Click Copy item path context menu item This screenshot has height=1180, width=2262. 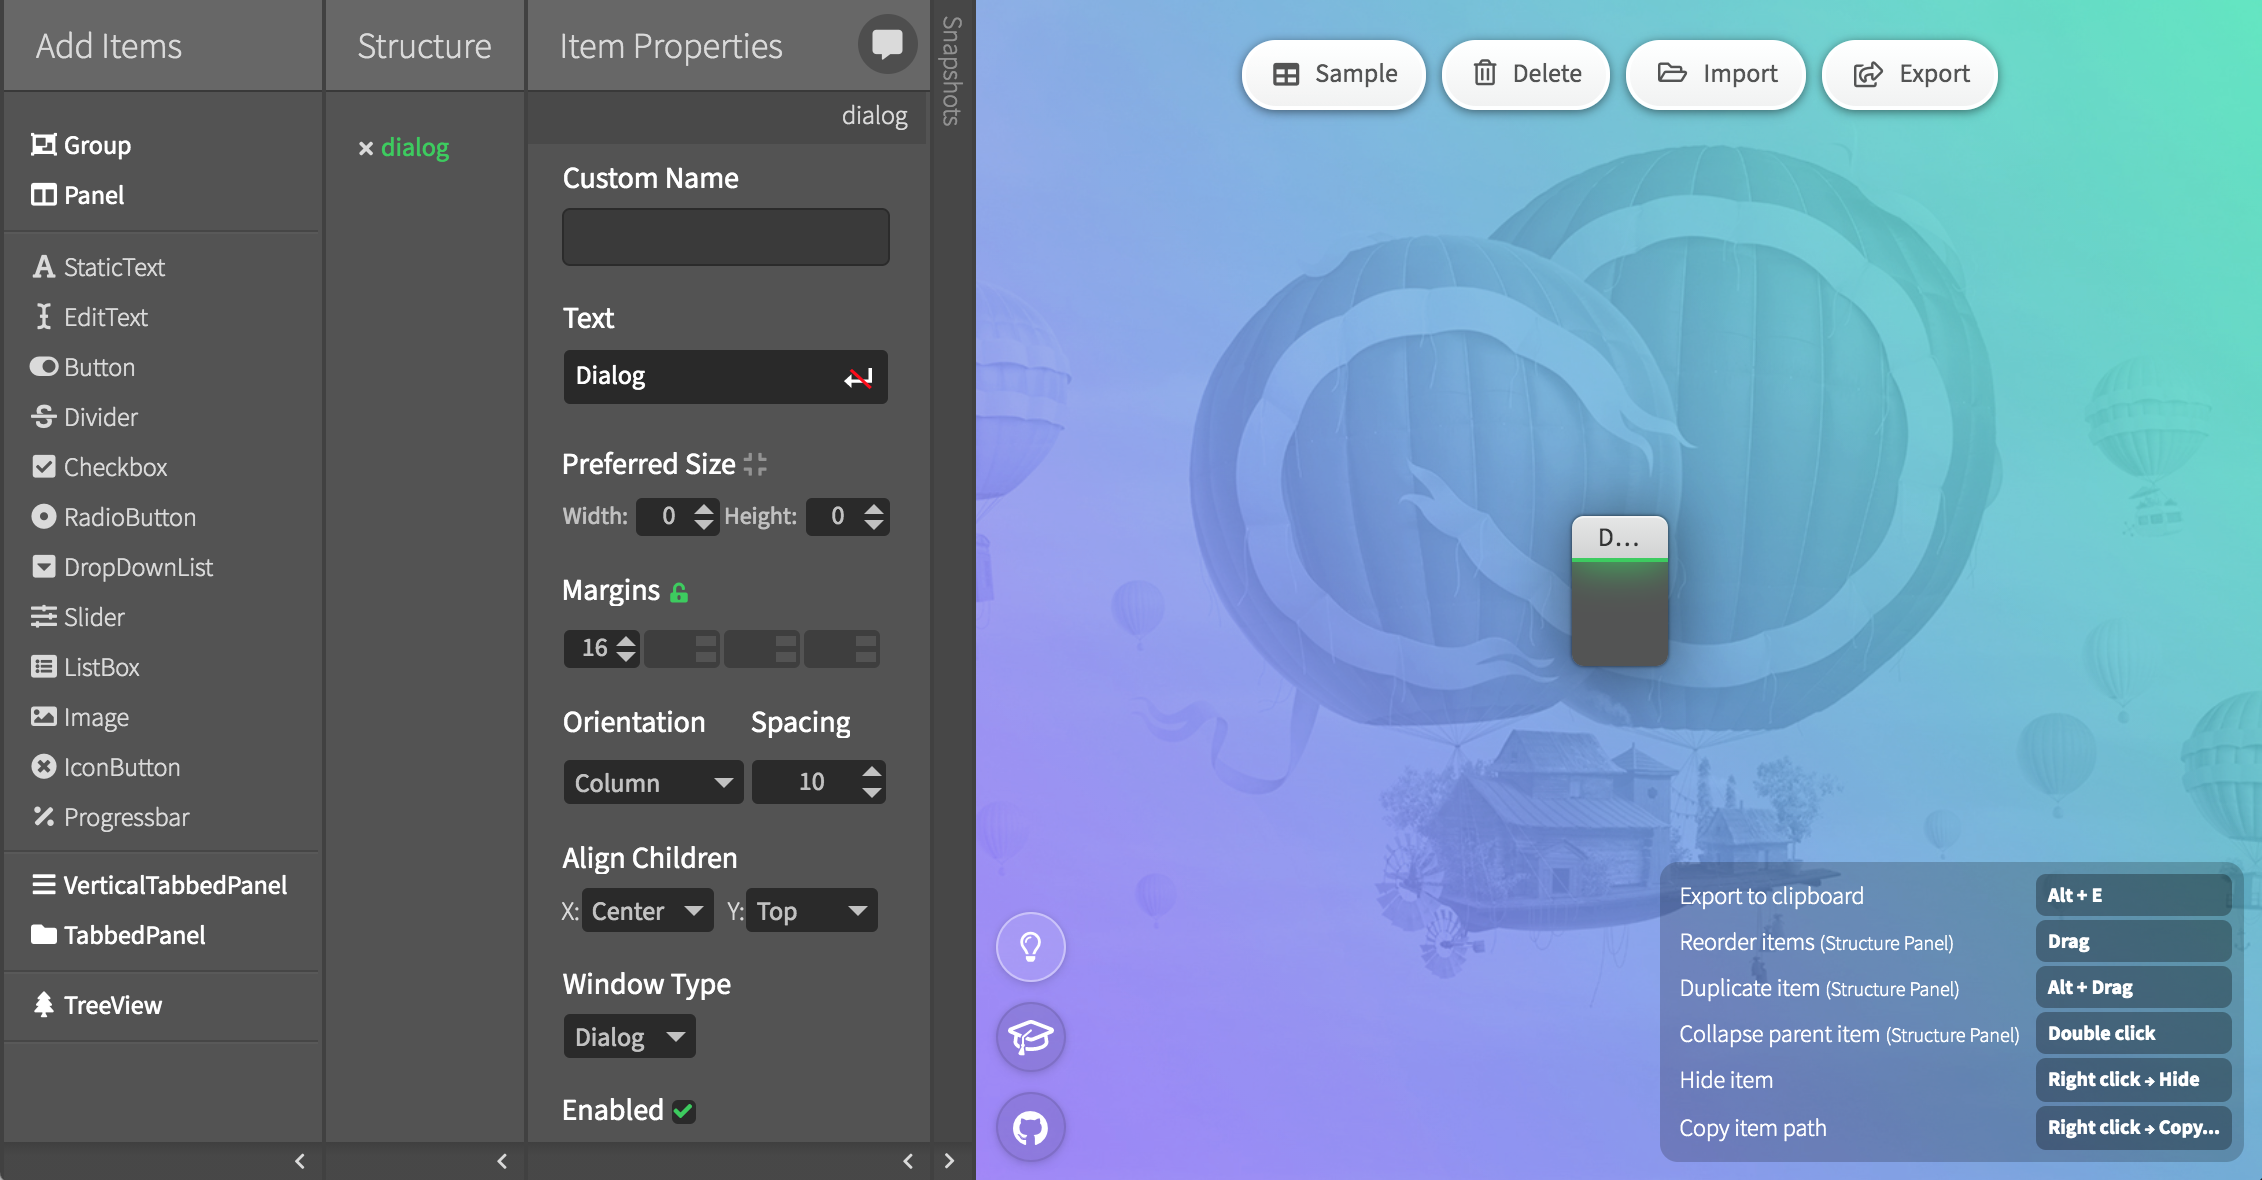click(x=1753, y=1126)
